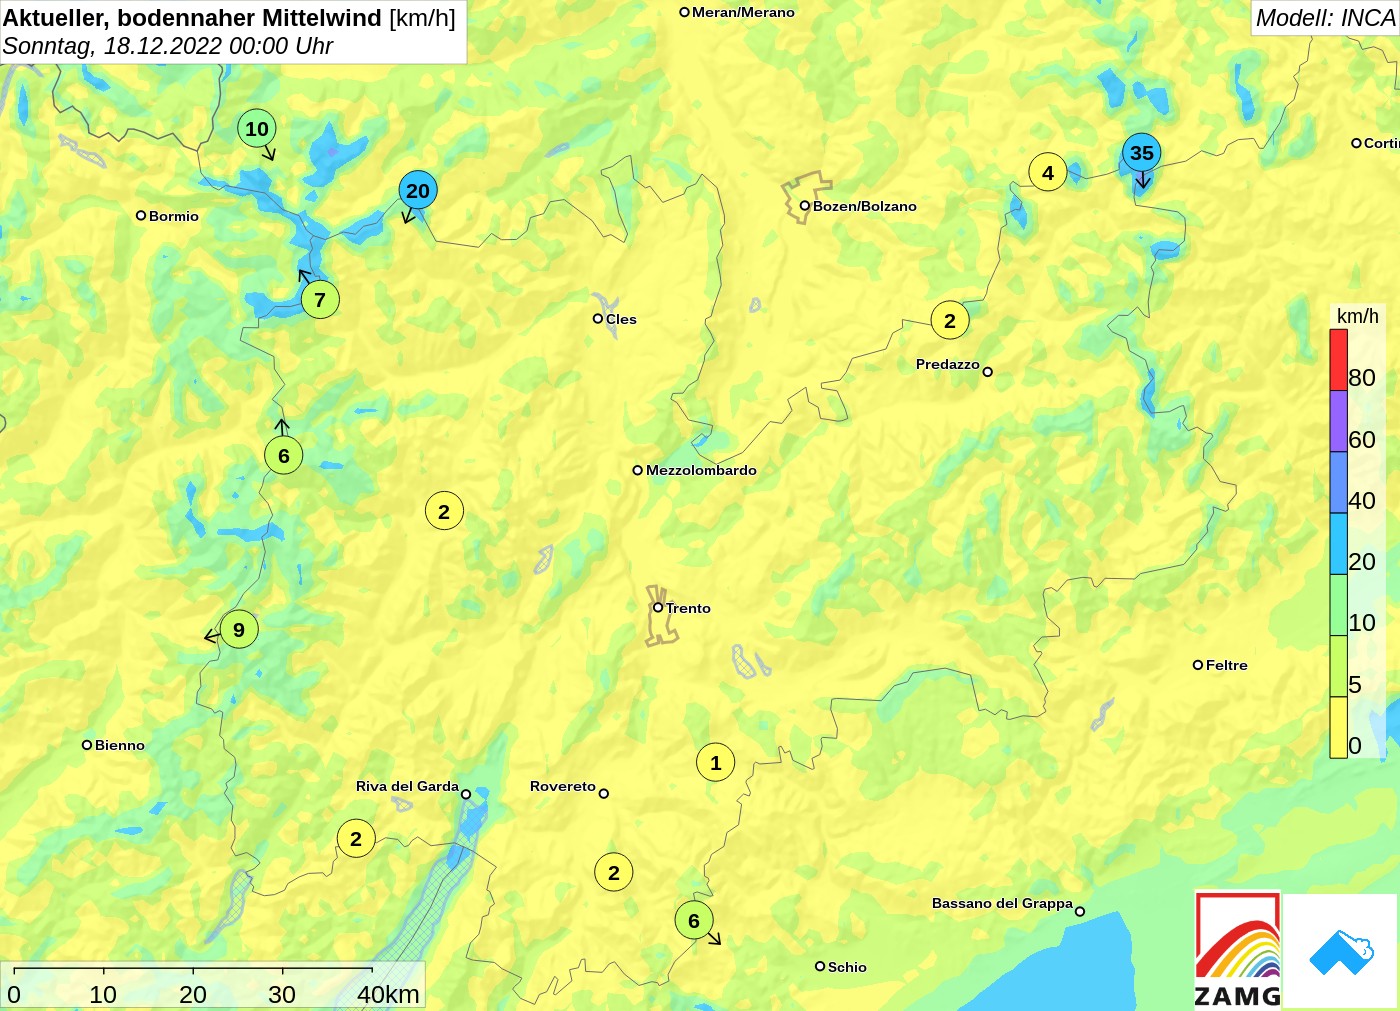The height and width of the screenshot is (1011, 1400).
Task: Click the legend value '60'
Action: tap(1362, 439)
